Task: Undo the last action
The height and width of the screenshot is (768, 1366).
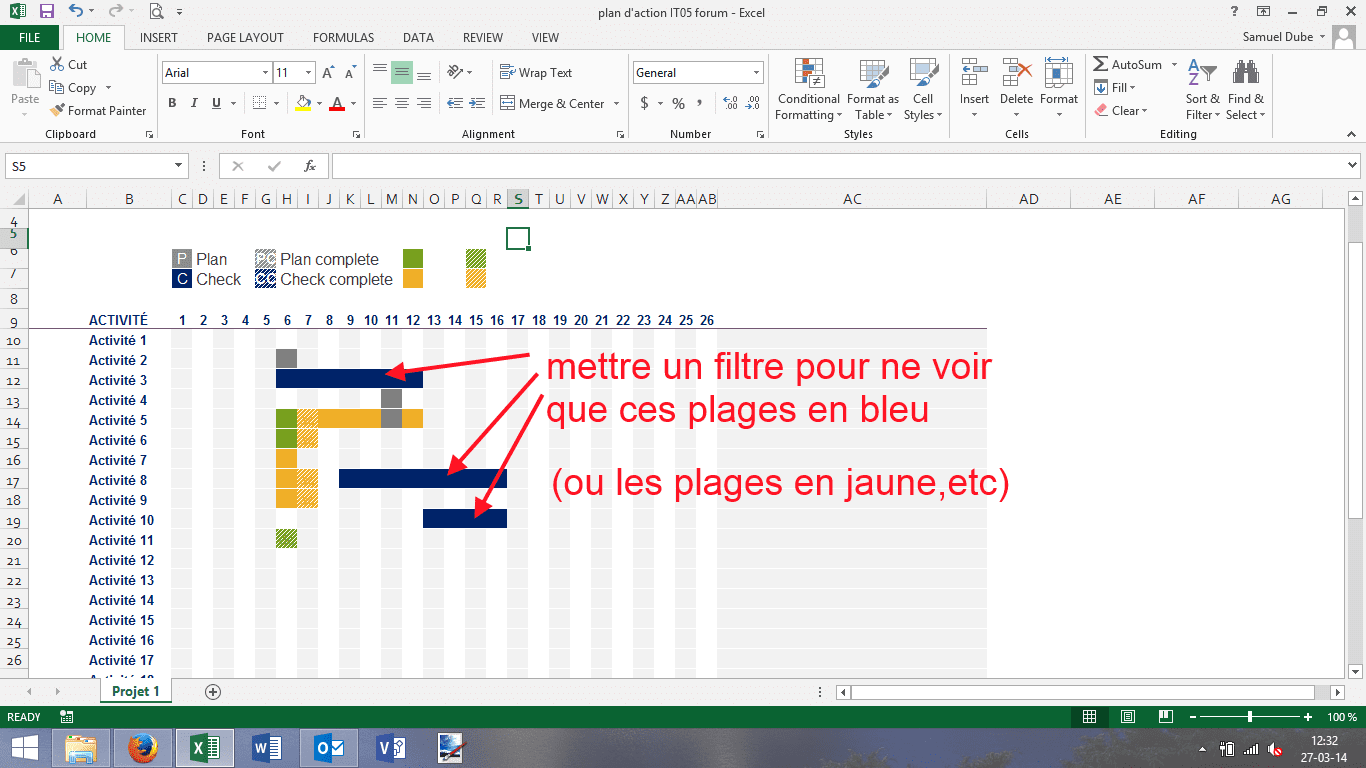Action: click(x=77, y=12)
